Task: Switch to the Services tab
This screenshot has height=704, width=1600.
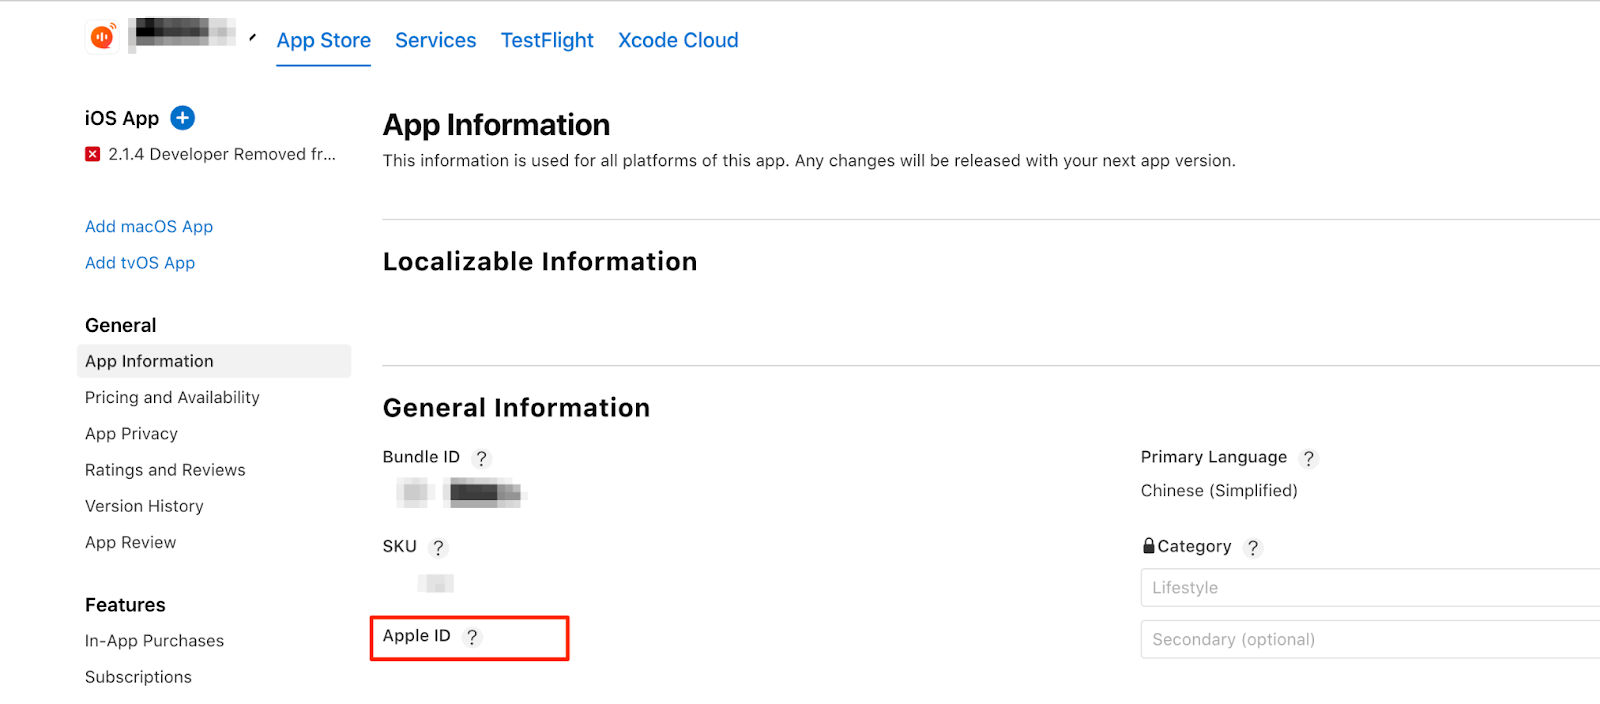Action: pos(436,41)
